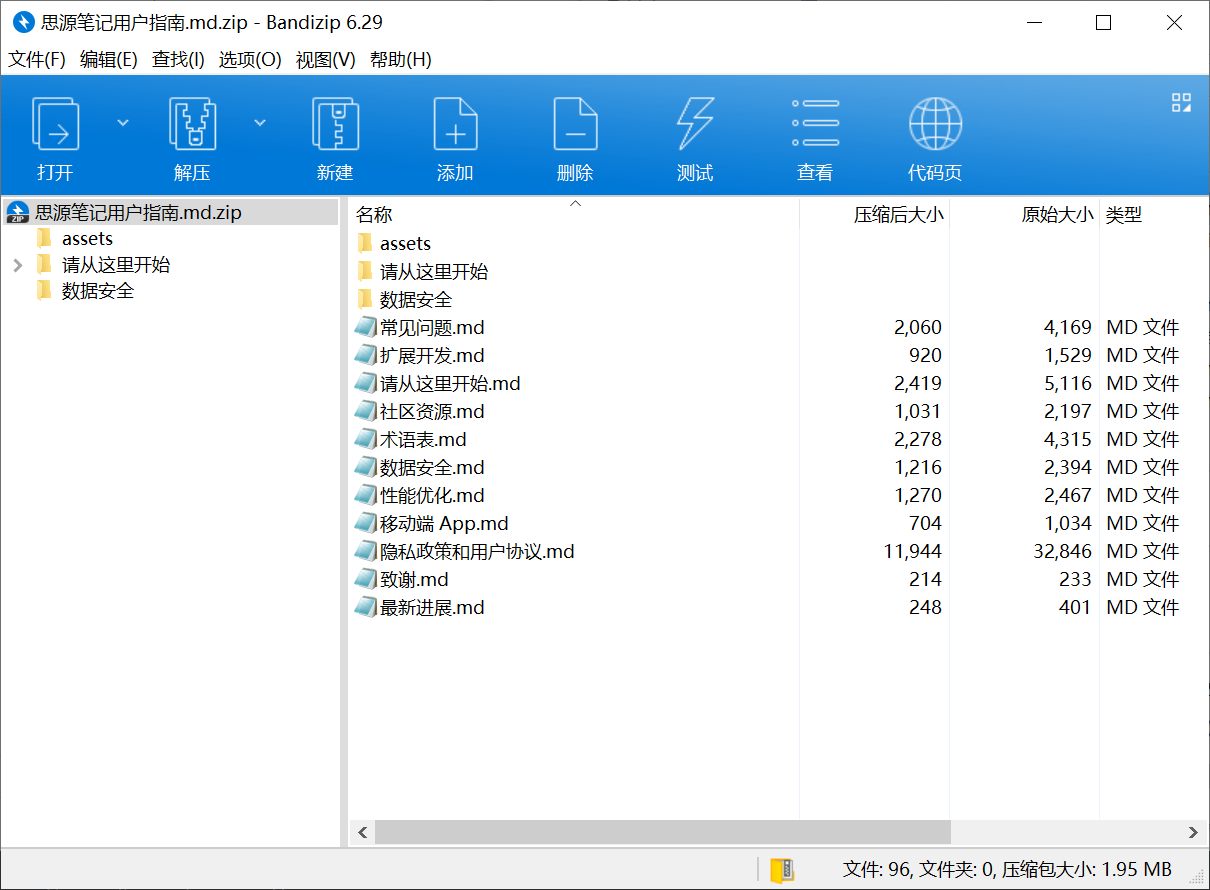The height and width of the screenshot is (890, 1210).
Task: Open the 帮助(H) menu
Action: click(401, 60)
